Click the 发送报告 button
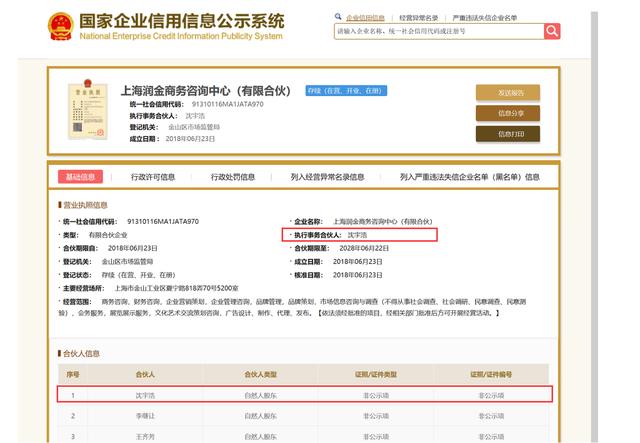This screenshot has width=640, height=443. [508, 93]
